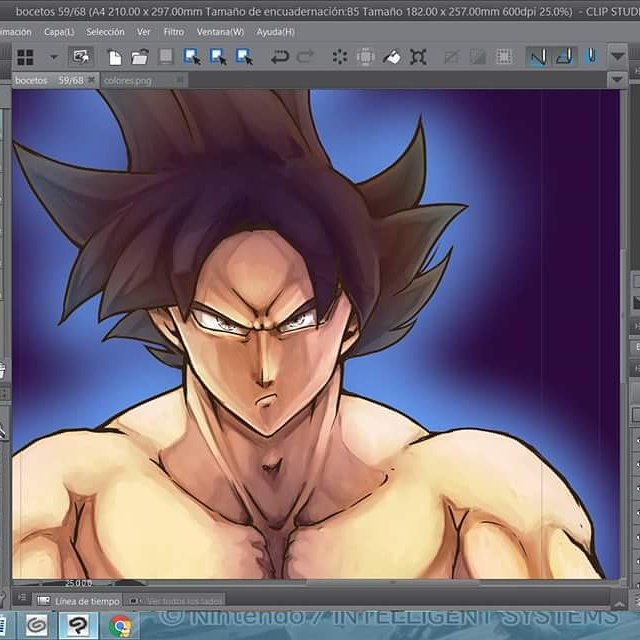The width and height of the screenshot is (640, 640).
Task: Open the Ventana(W) menu
Action: (x=220, y=32)
